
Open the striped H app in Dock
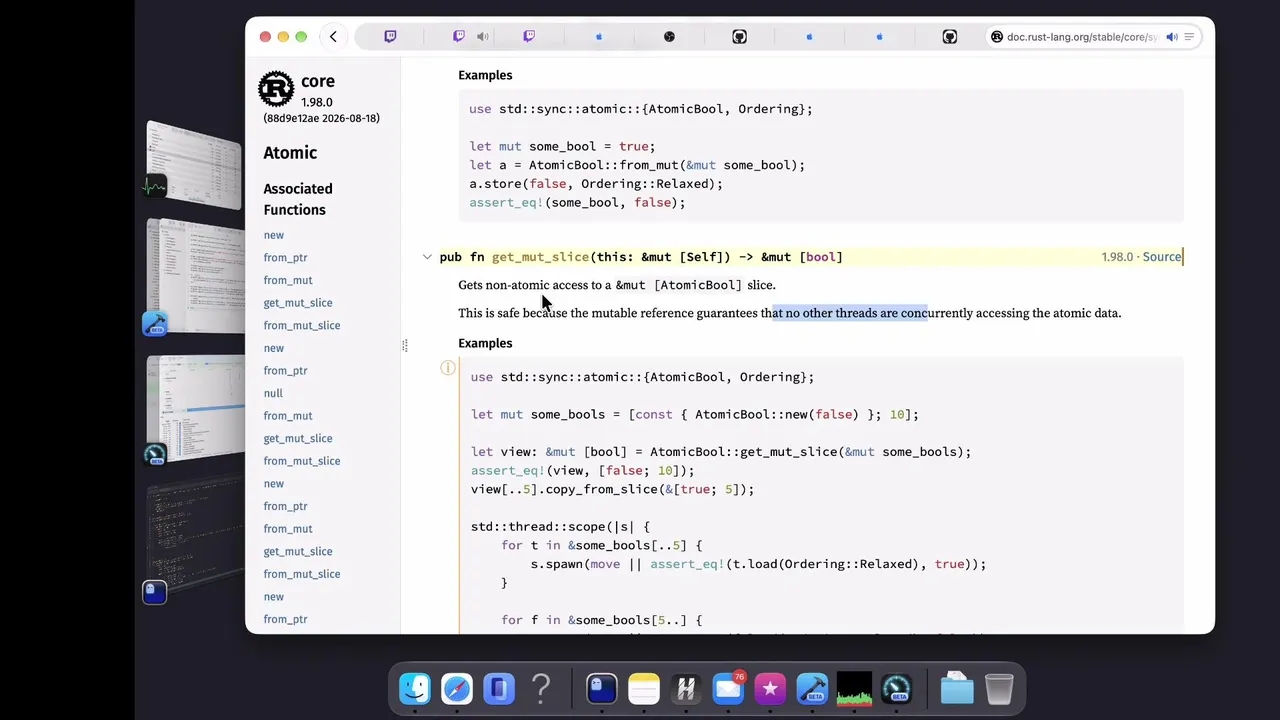(686, 688)
